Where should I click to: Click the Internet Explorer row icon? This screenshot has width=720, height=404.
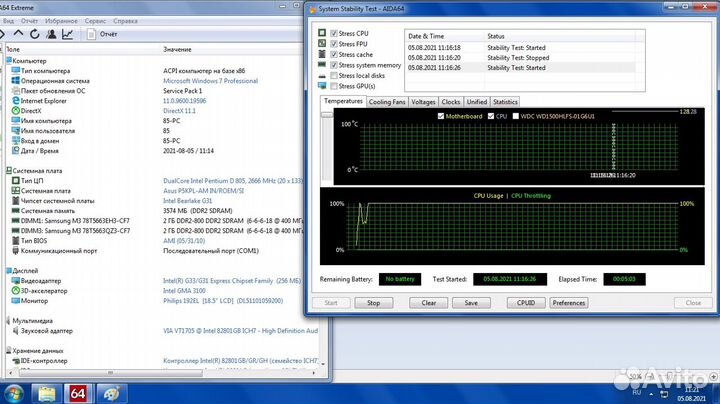[16, 101]
